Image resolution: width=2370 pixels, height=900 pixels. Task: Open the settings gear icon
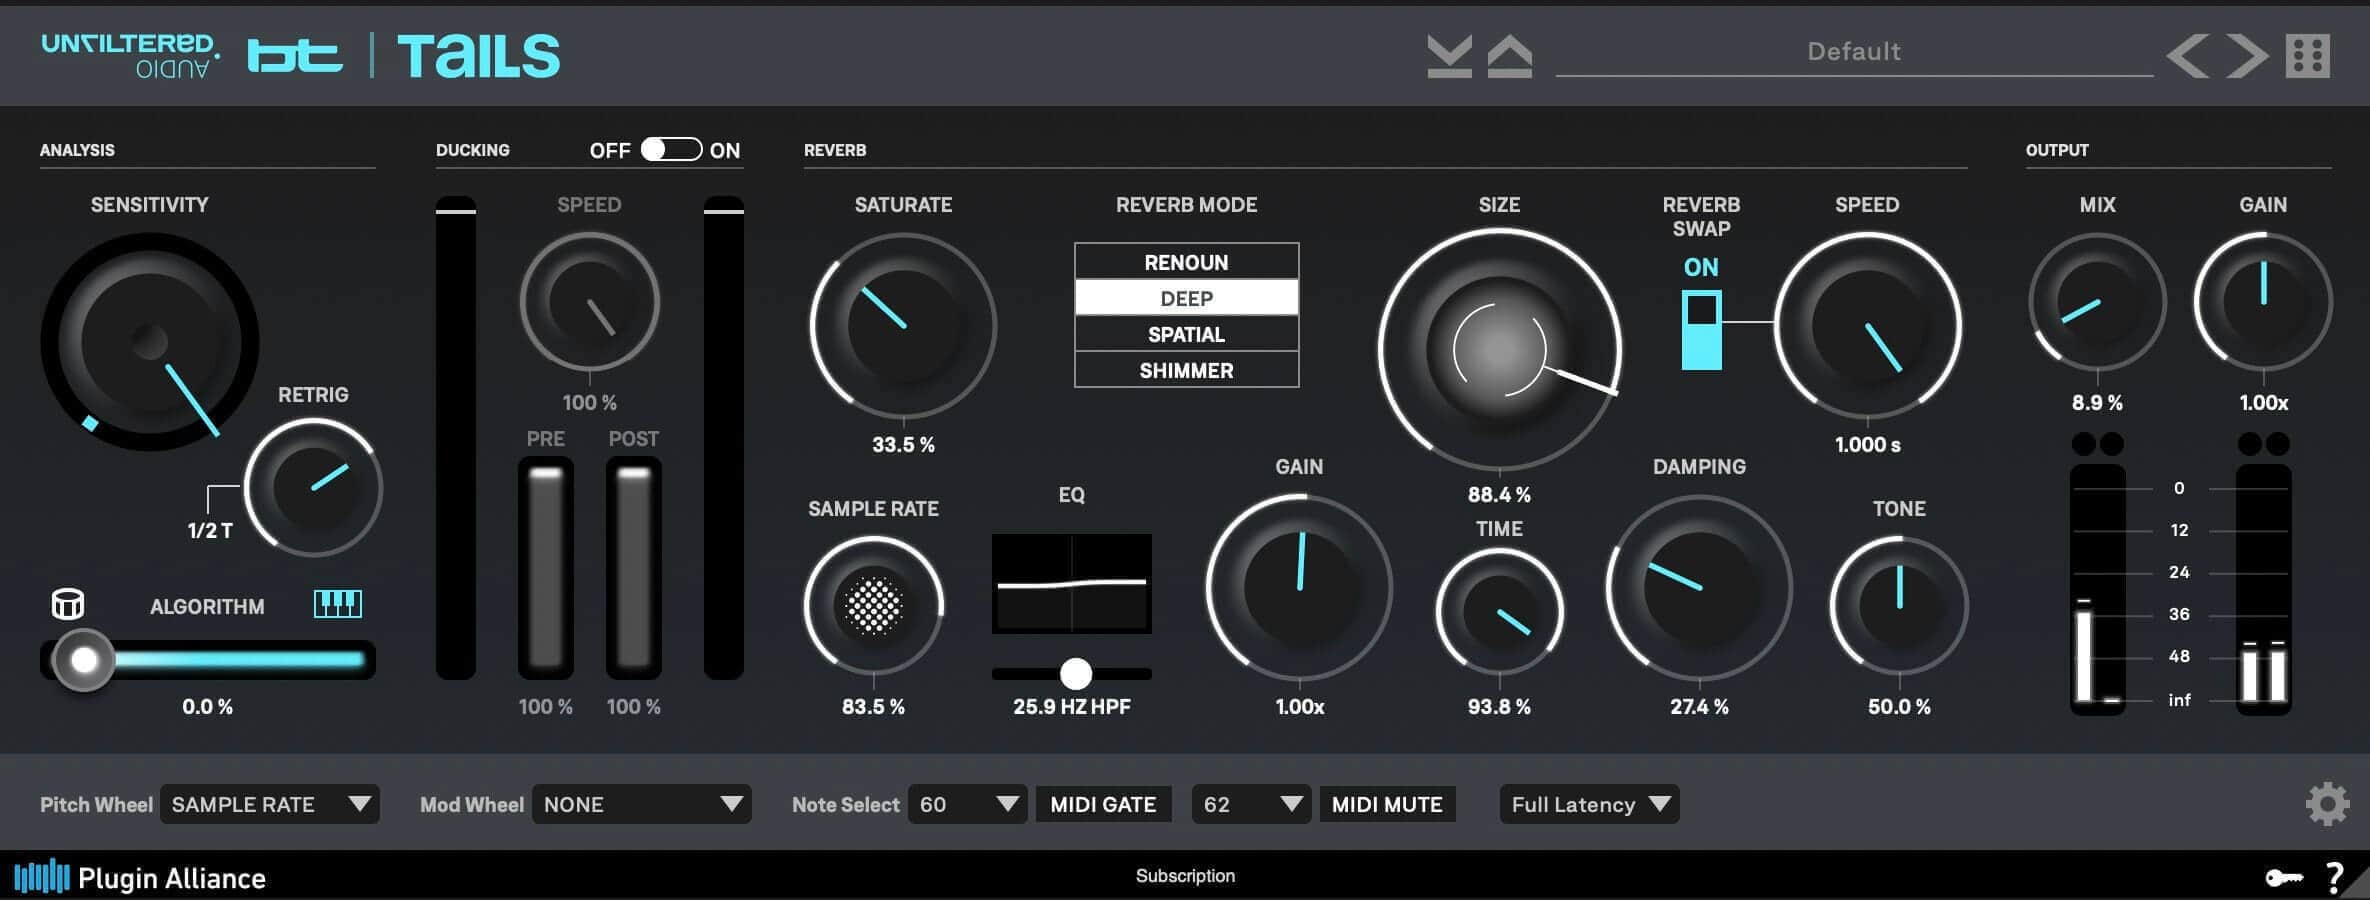pos(2327,804)
